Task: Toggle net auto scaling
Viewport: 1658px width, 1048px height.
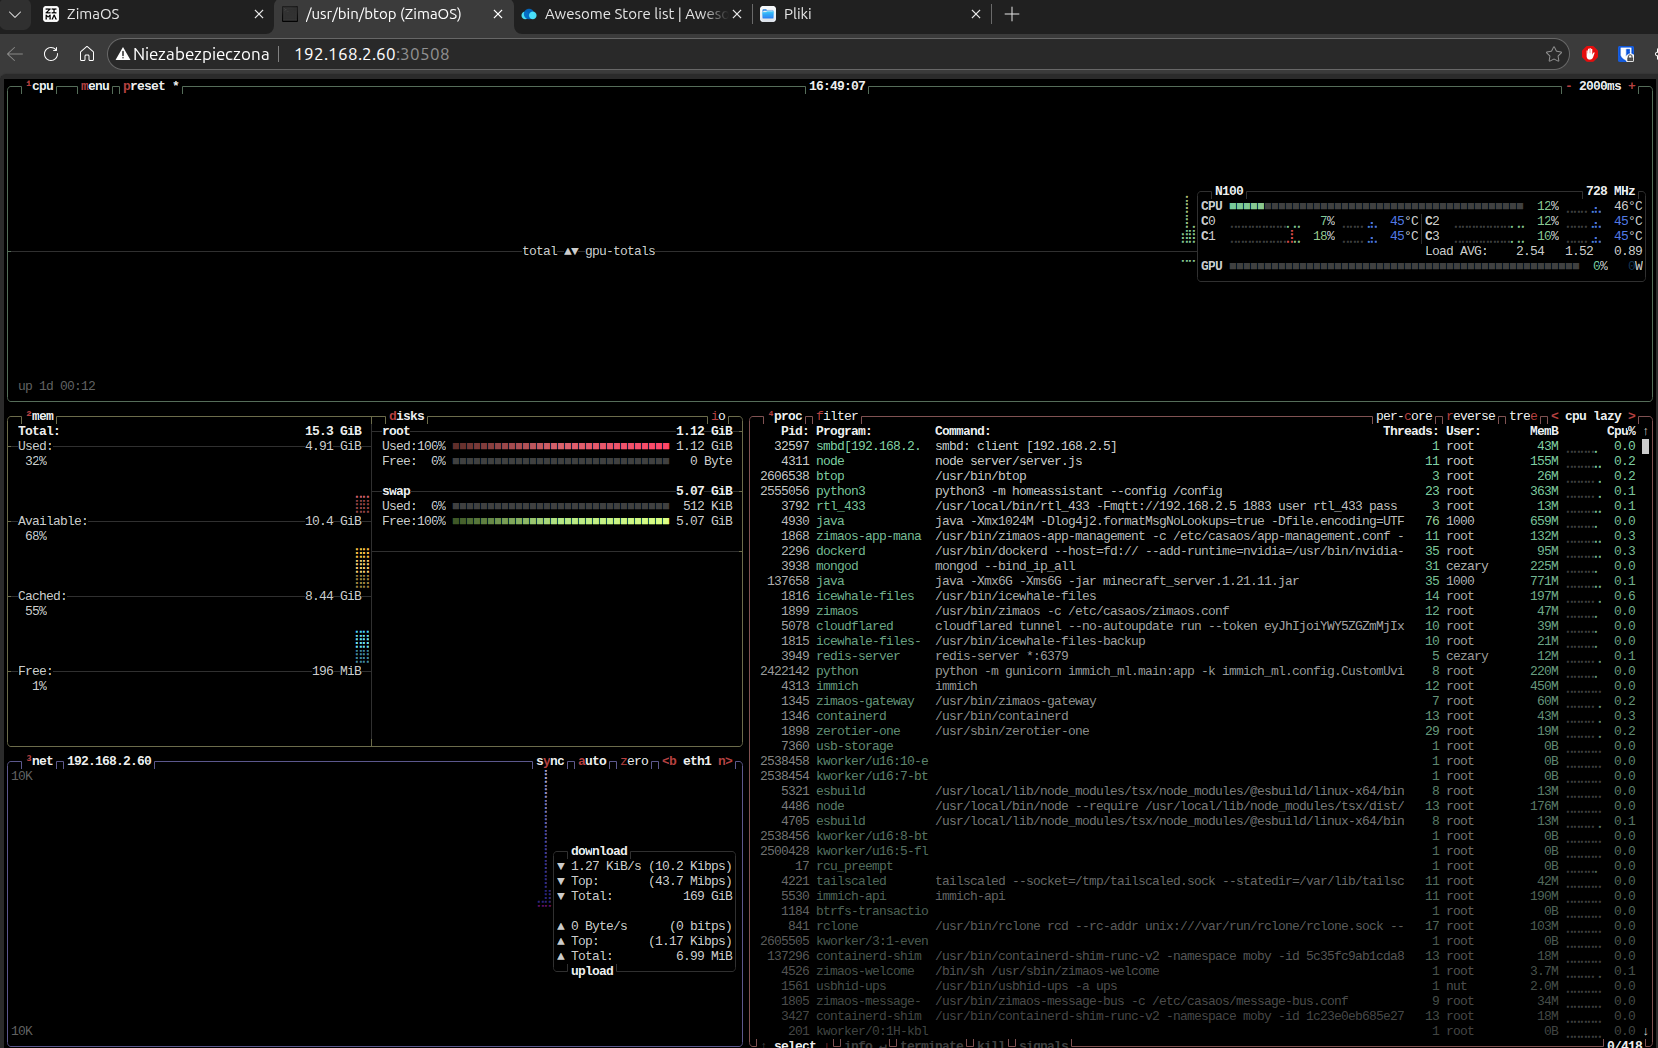Action: click(593, 761)
